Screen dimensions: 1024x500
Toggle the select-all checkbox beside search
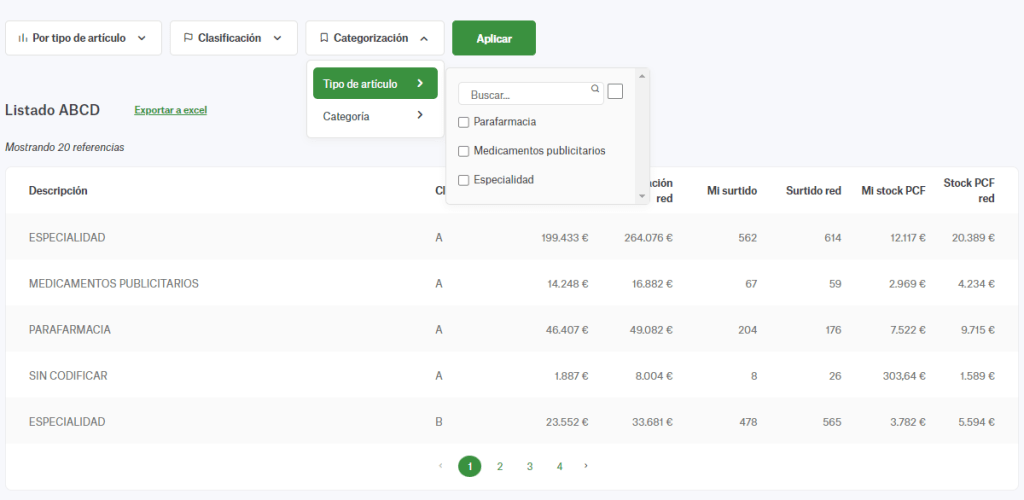[x=615, y=91]
